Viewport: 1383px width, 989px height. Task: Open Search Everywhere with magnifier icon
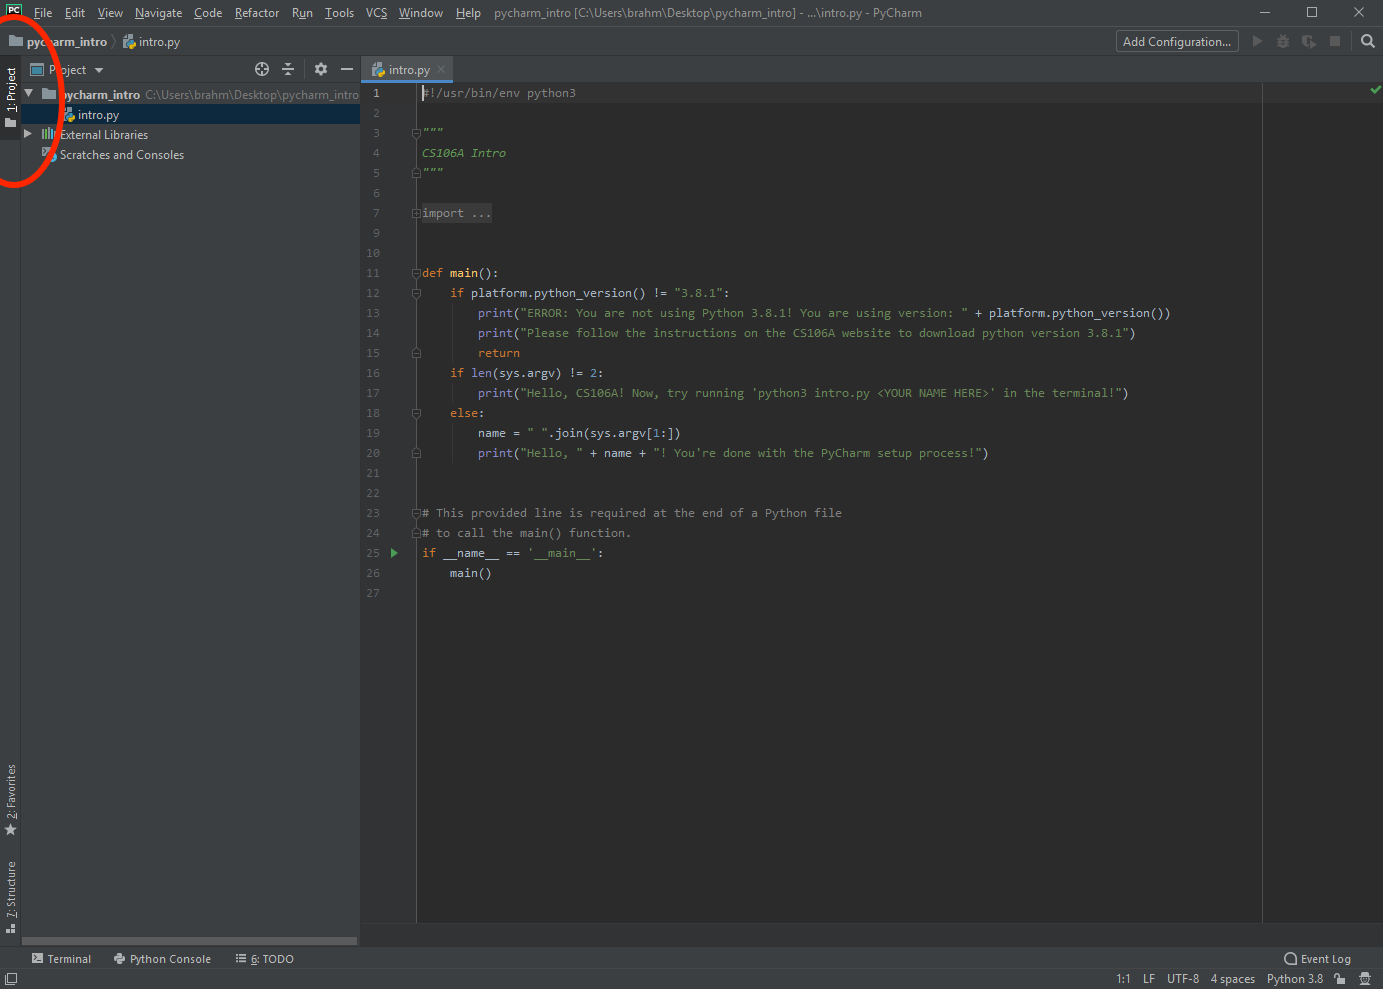[1367, 41]
